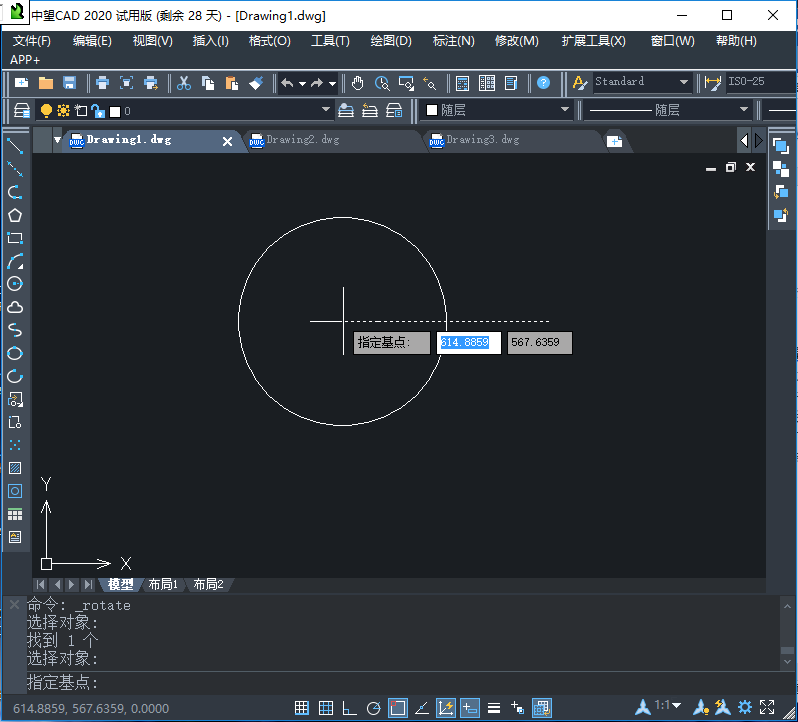Select the Polygon tool
This screenshot has height=722, width=798.
(15, 215)
